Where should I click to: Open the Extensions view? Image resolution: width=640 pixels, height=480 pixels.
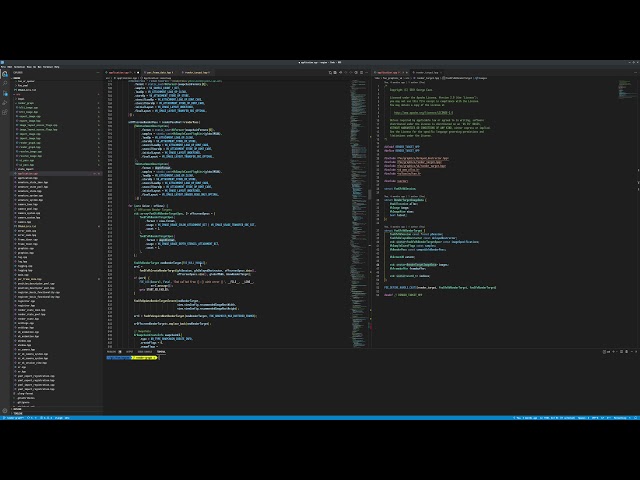(5, 112)
